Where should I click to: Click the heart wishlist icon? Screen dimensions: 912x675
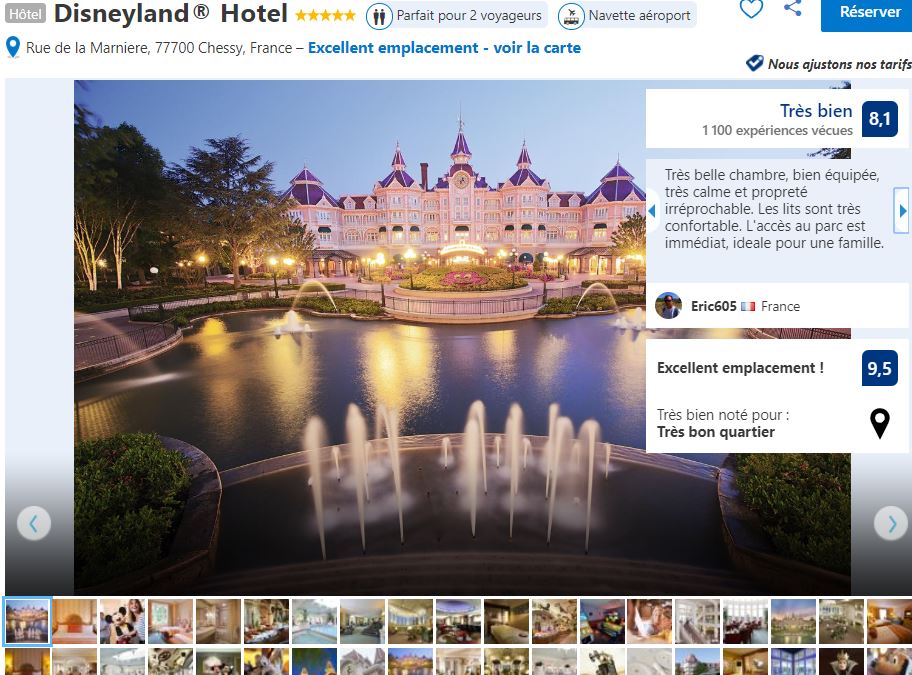click(751, 9)
